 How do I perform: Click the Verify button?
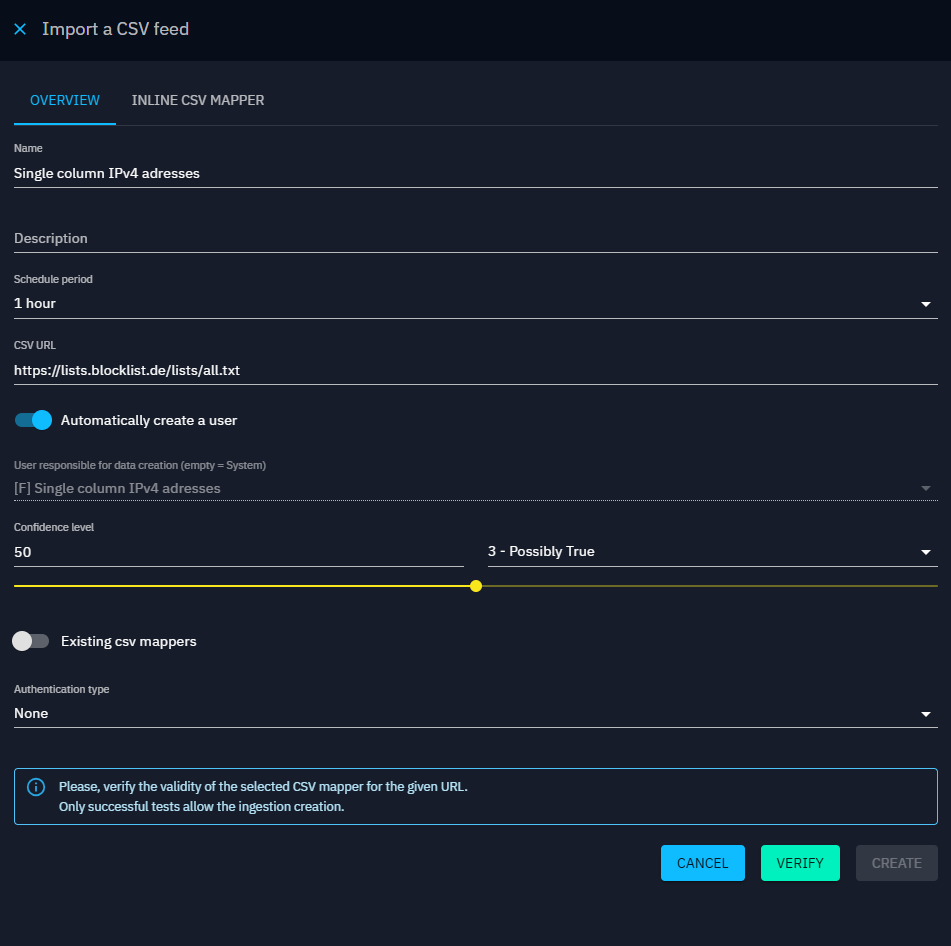tap(800, 863)
